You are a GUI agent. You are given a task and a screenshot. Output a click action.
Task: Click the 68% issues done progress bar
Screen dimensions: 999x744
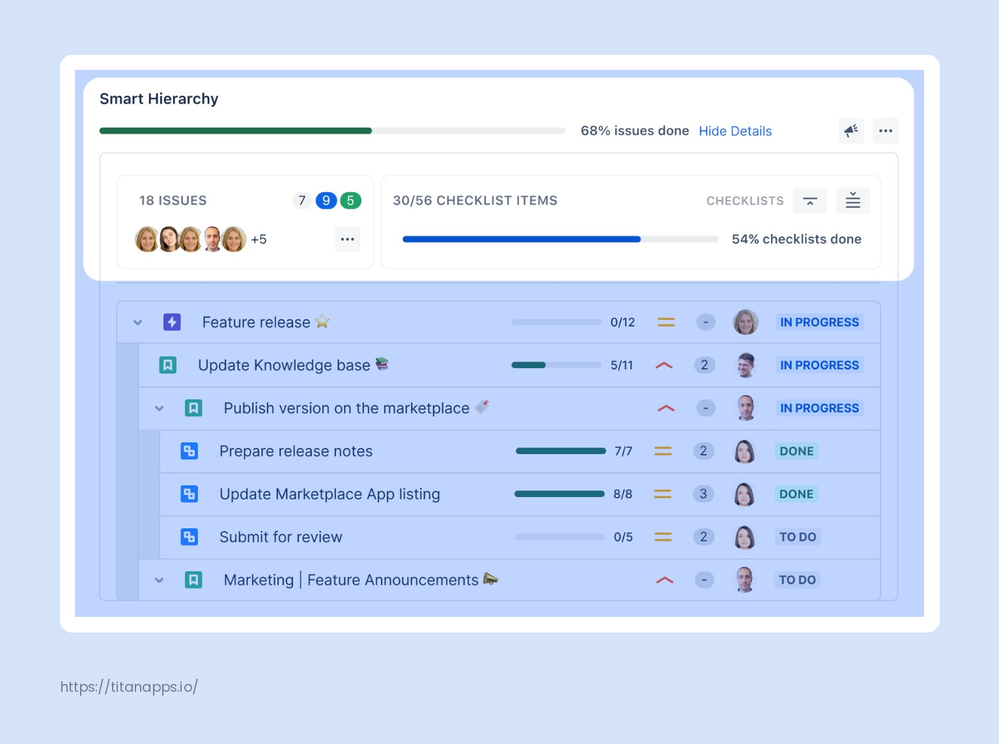pyautogui.click(x=333, y=131)
